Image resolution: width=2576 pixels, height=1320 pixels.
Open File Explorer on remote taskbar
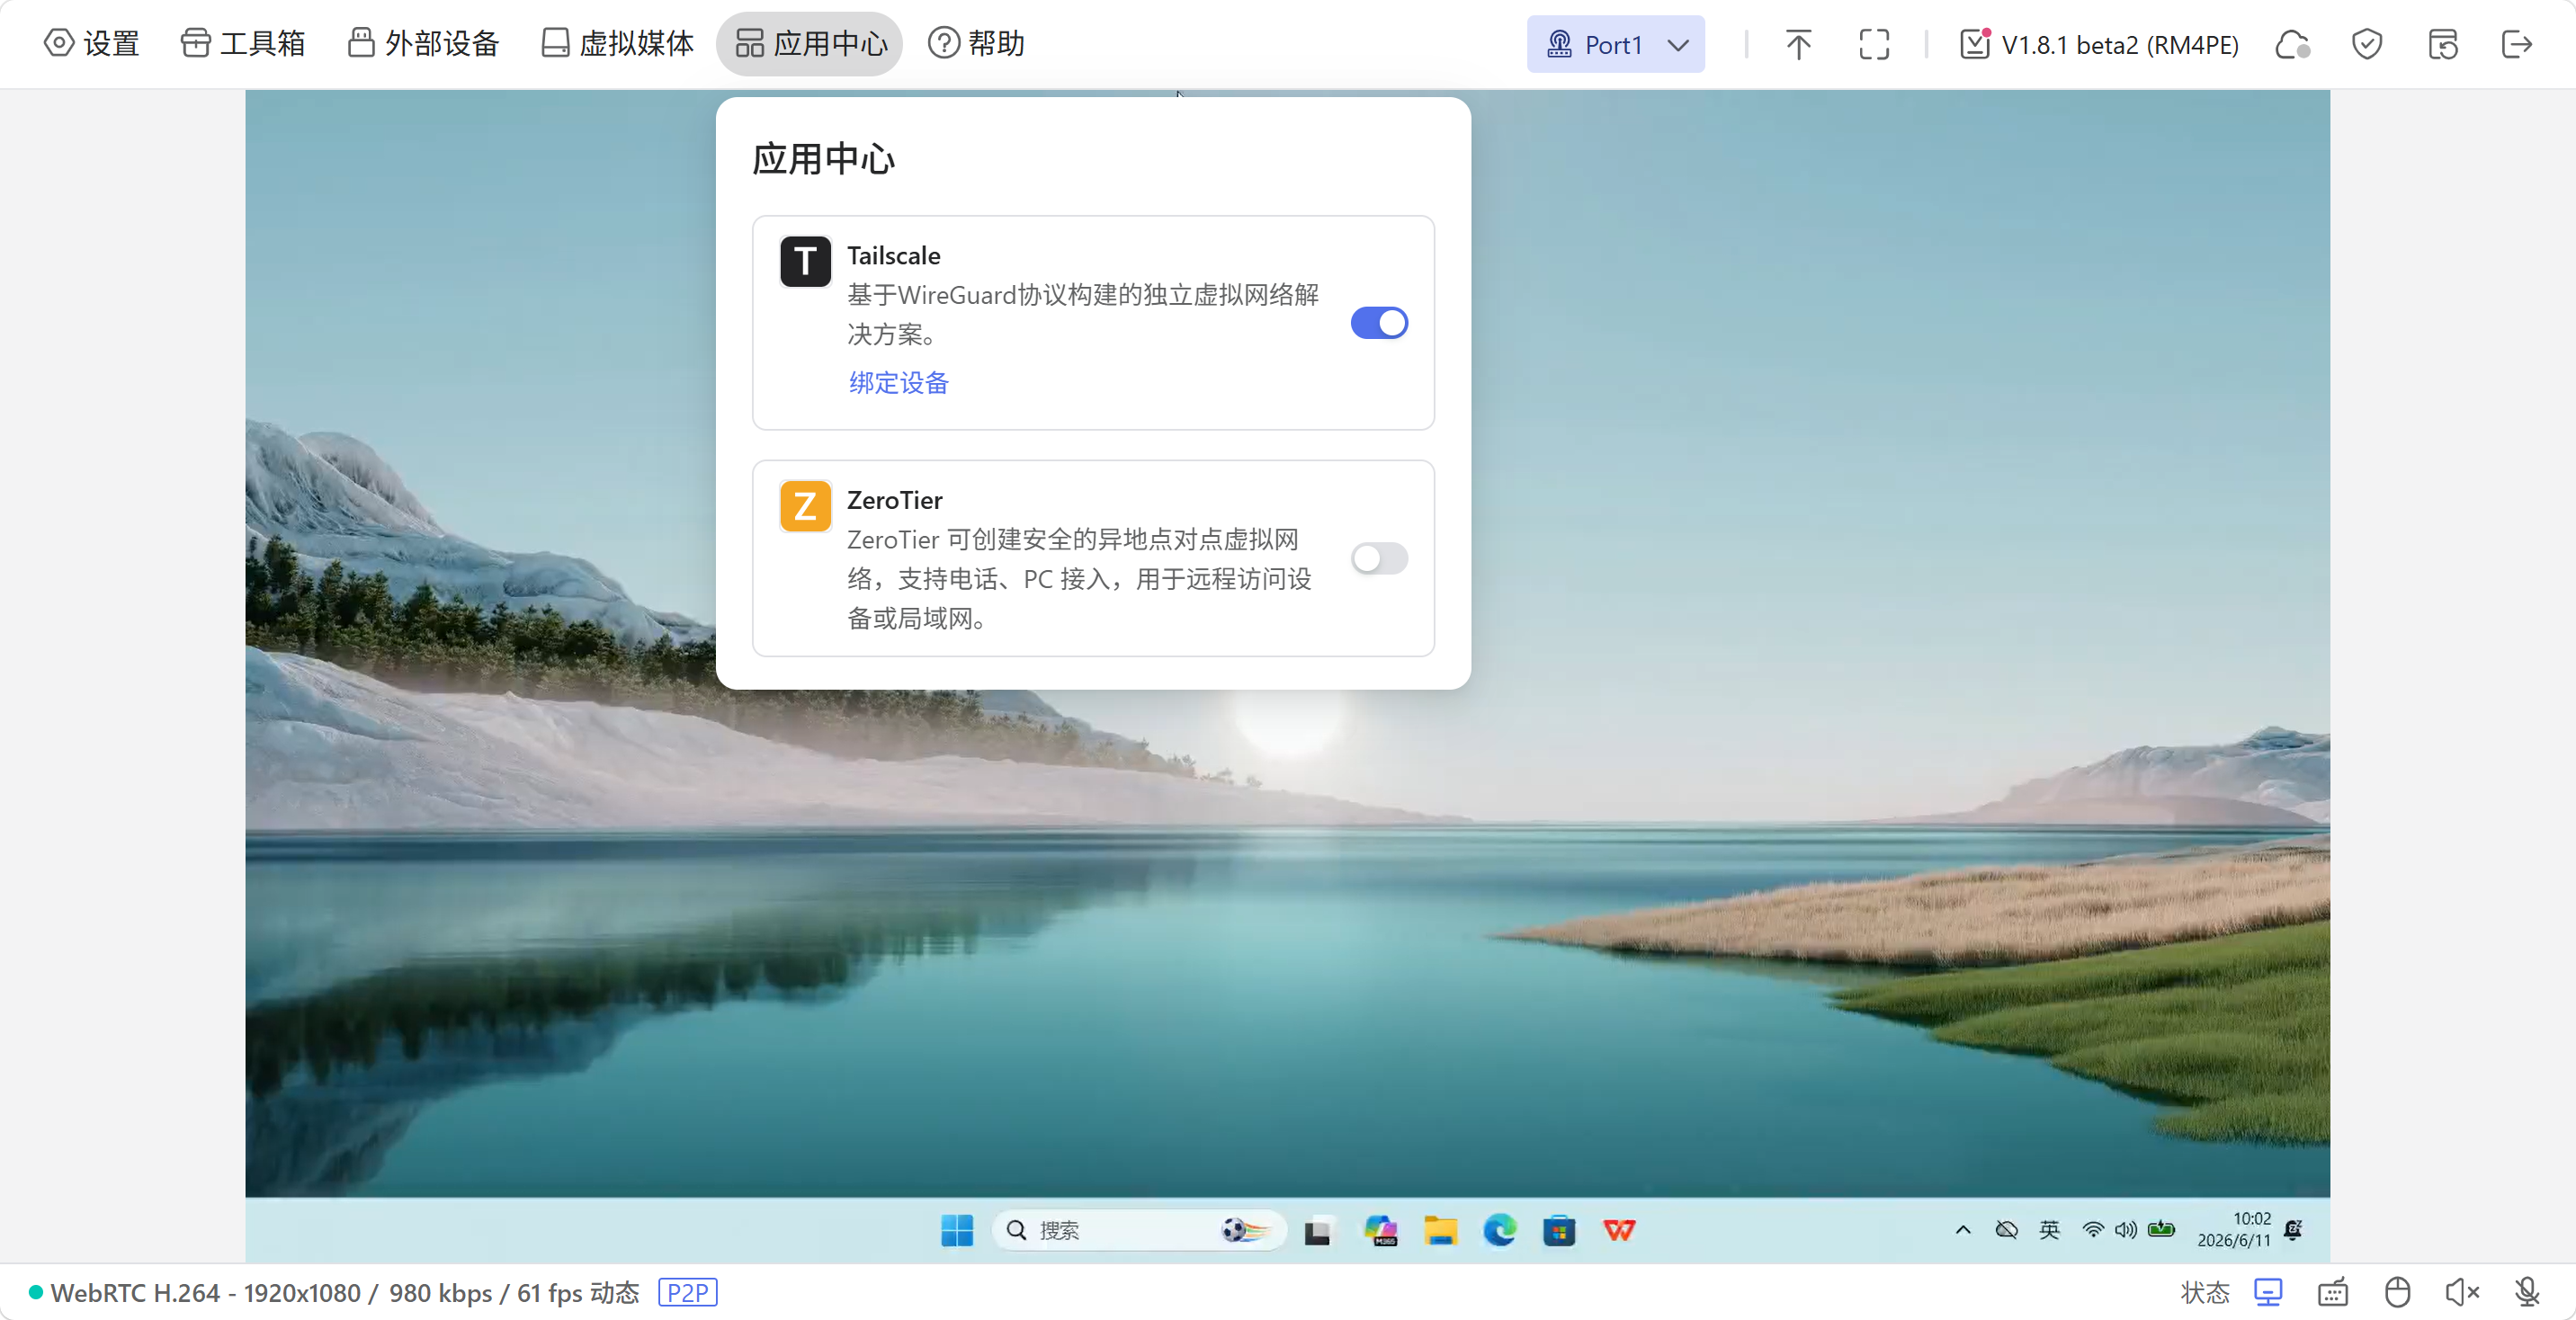coord(1440,1230)
